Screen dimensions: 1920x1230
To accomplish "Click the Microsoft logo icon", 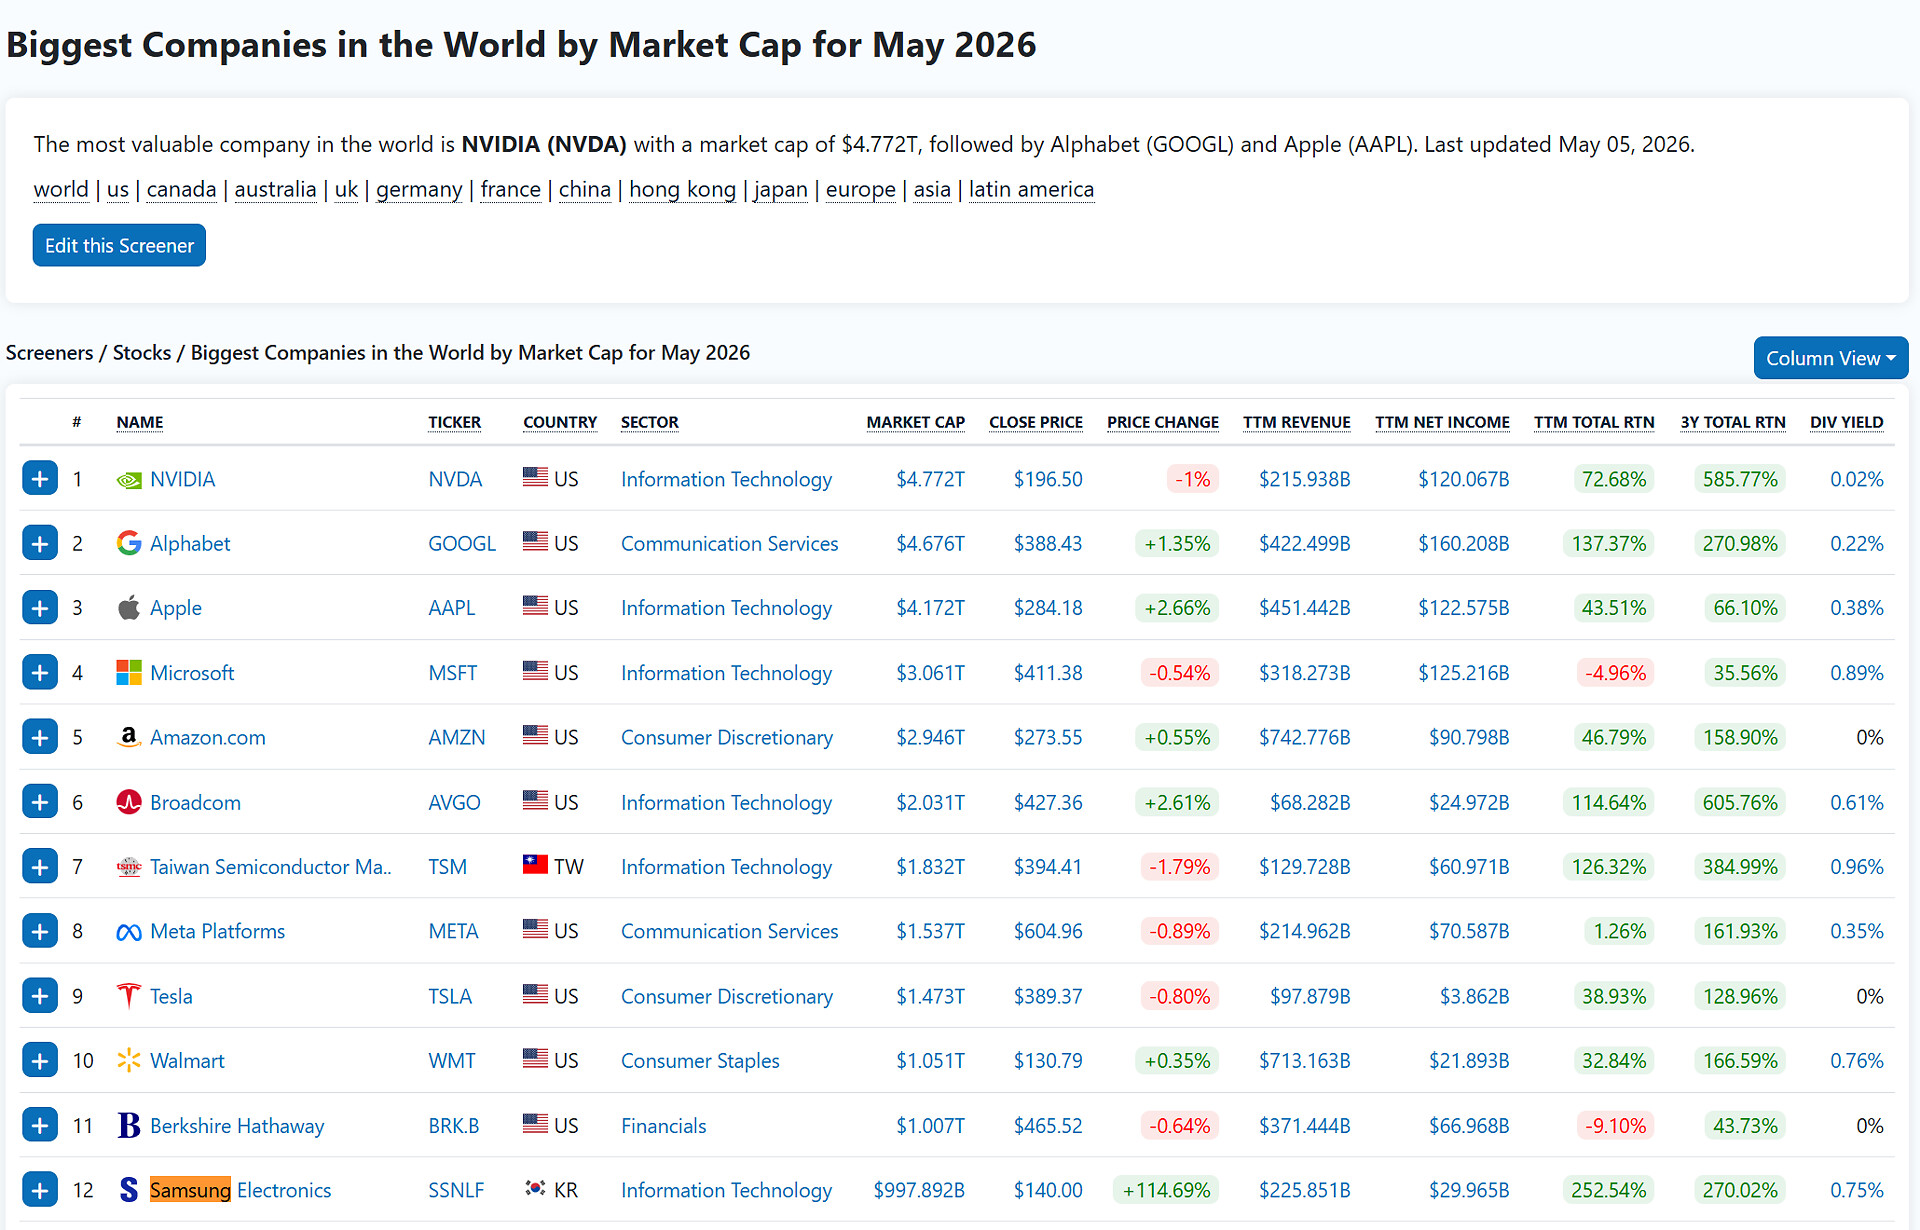I will click(129, 673).
